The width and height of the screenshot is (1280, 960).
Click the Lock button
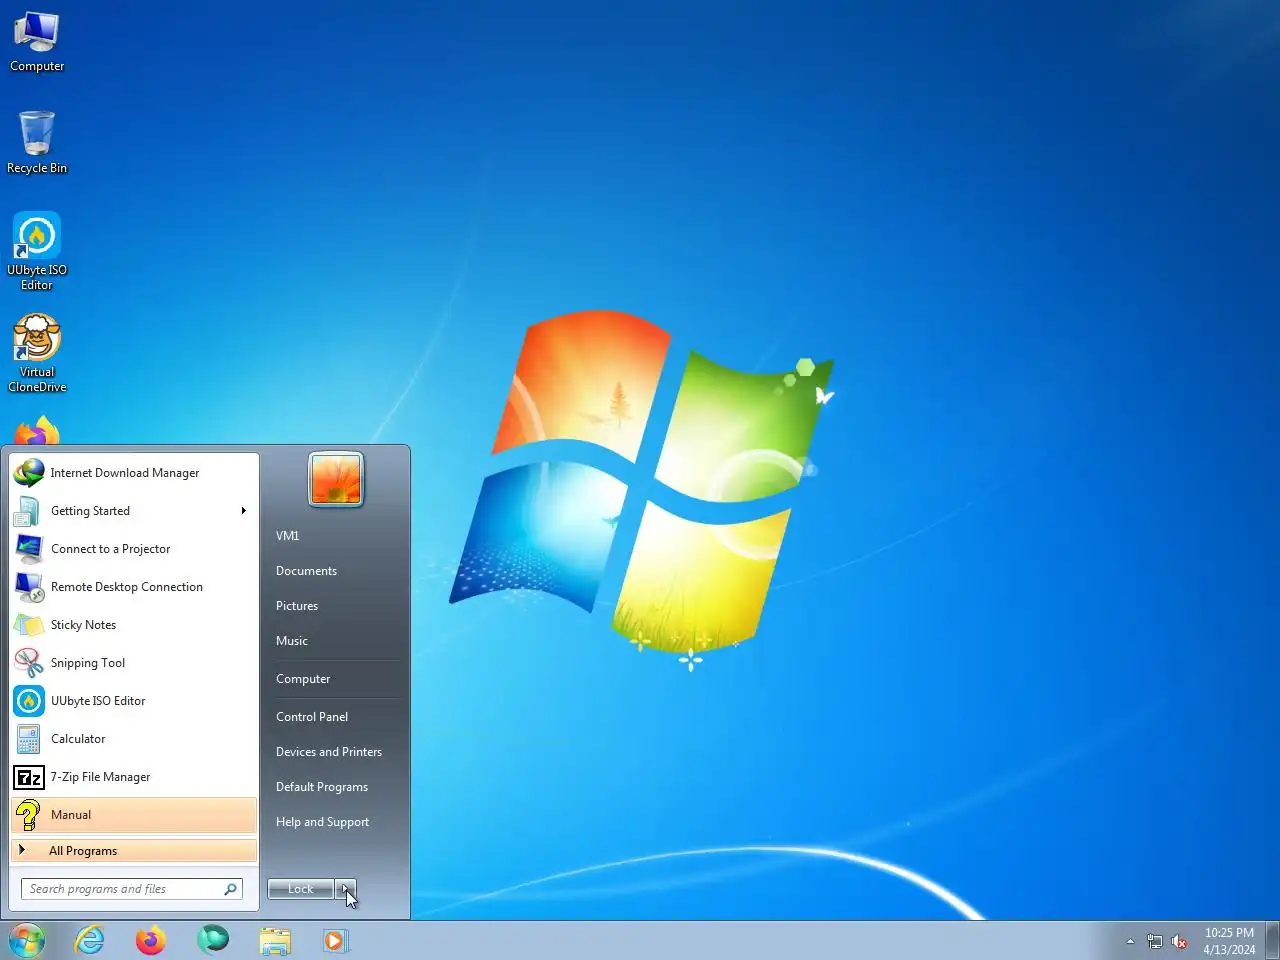tap(301, 889)
